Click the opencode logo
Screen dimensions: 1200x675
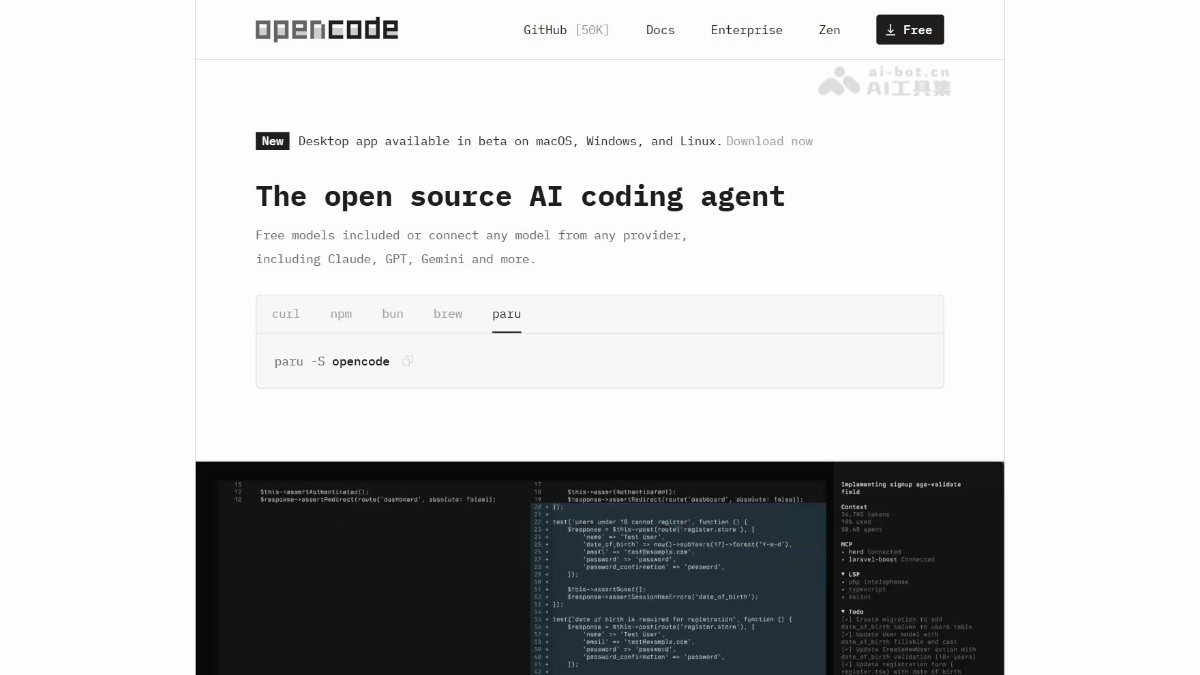coord(326,30)
